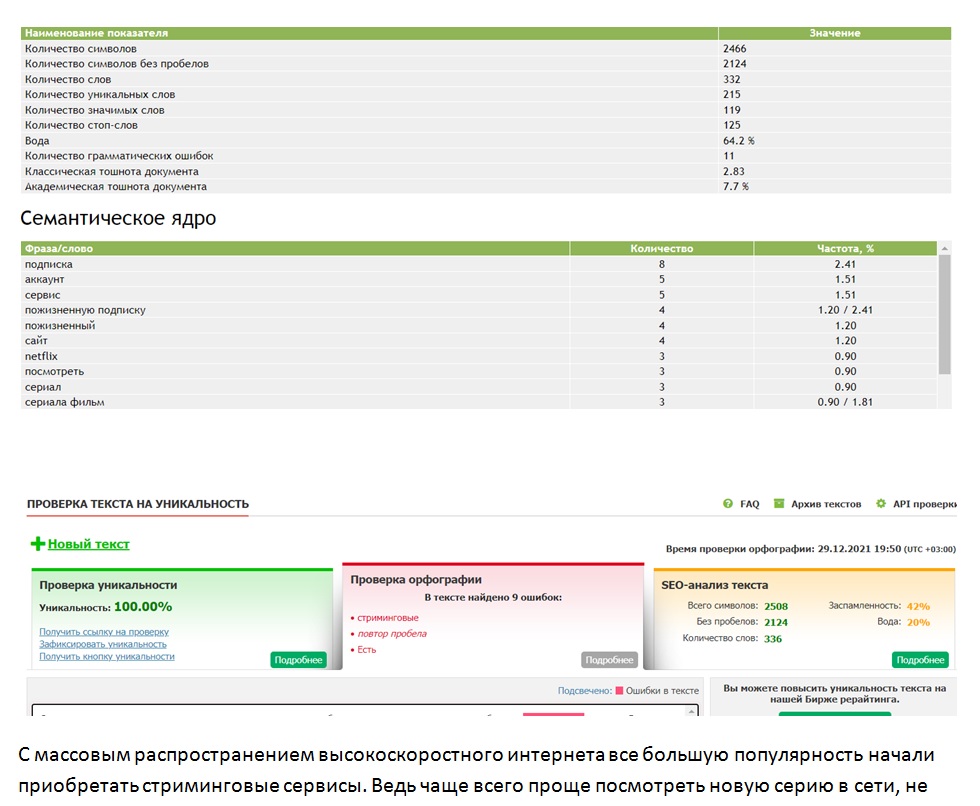Image resolution: width=980 pixels, height=806 pixels.
Task: Click Получить ссылку на проверку link
Action: click(104, 632)
